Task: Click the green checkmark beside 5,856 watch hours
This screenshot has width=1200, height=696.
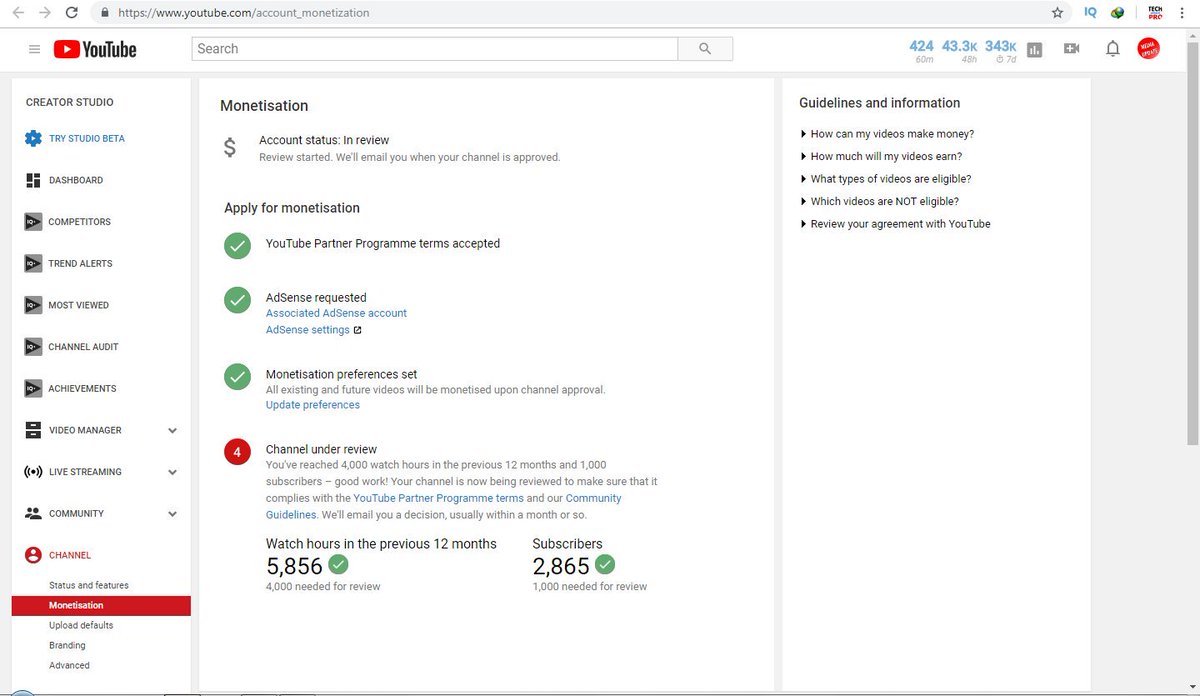Action: pos(338,565)
